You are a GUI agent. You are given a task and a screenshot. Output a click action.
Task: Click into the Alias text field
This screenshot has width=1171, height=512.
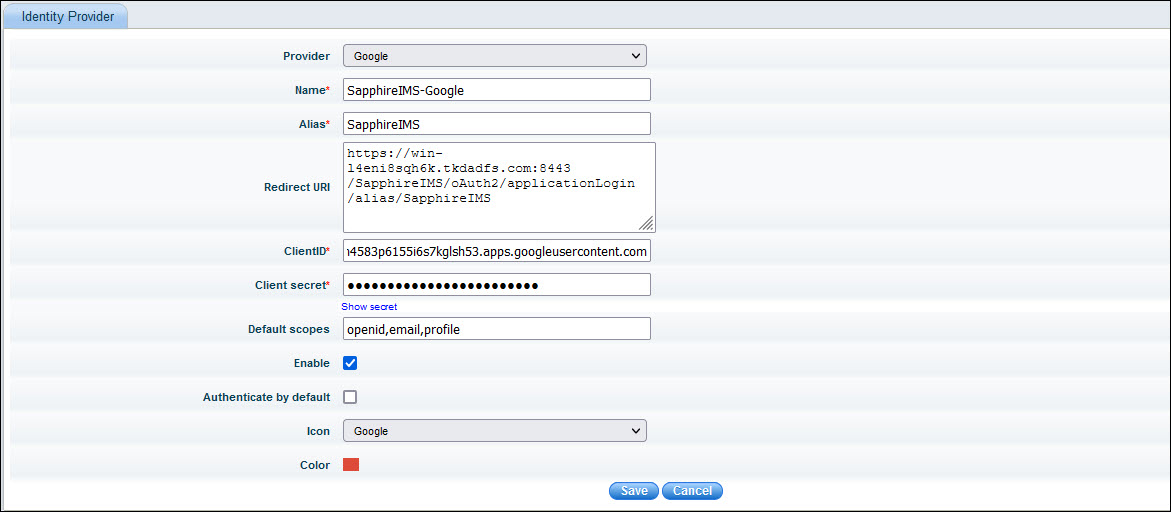click(496, 124)
